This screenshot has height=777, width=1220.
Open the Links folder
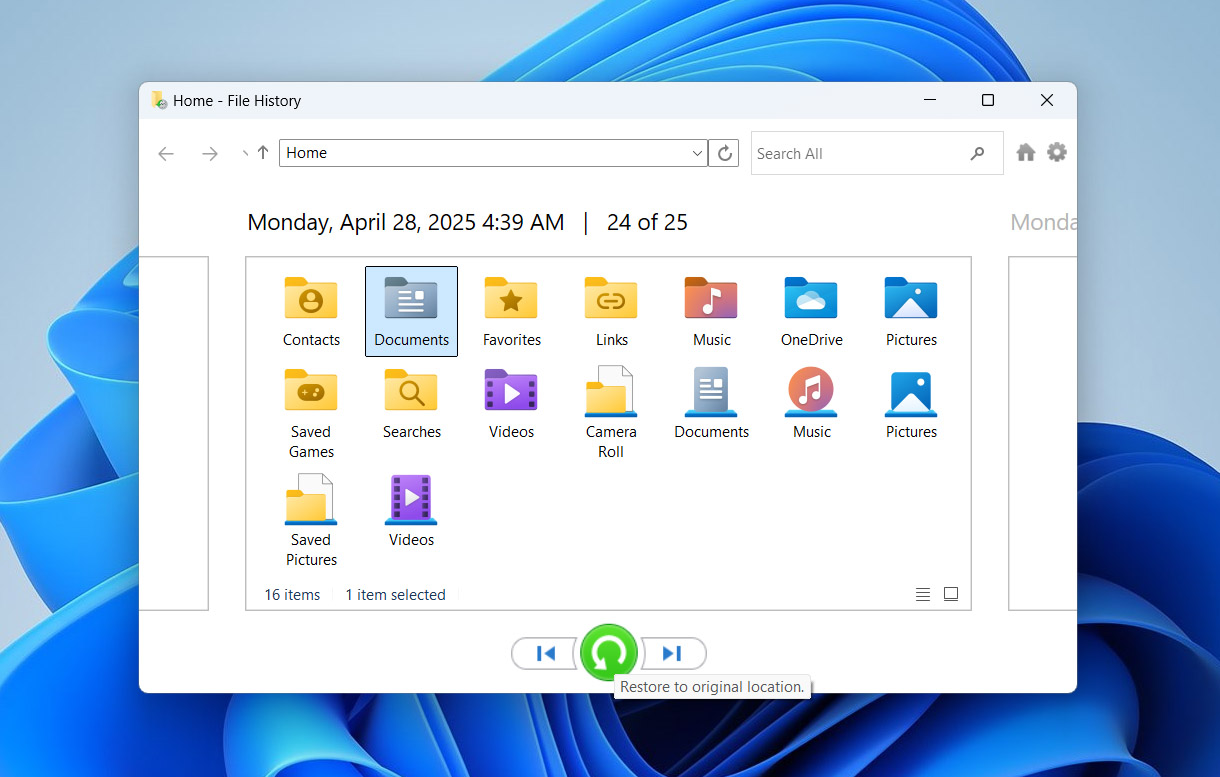(611, 311)
